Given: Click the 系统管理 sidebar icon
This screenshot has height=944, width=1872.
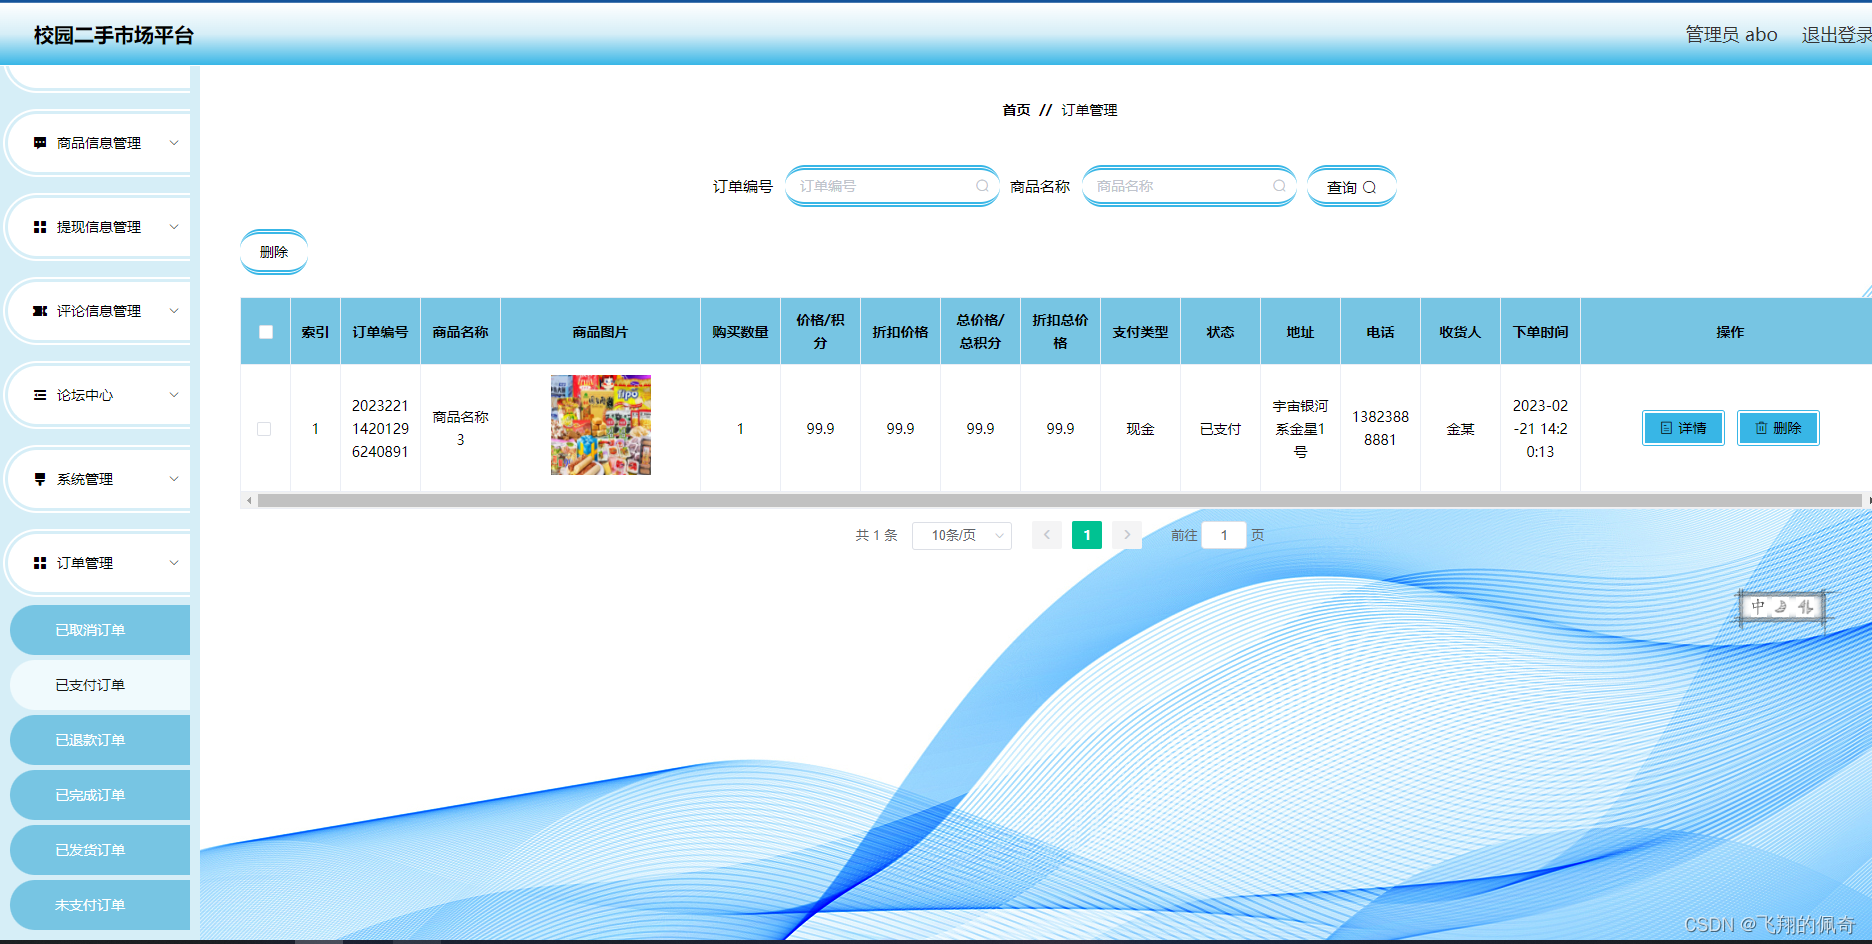Looking at the screenshot, I should (x=40, y=479).
